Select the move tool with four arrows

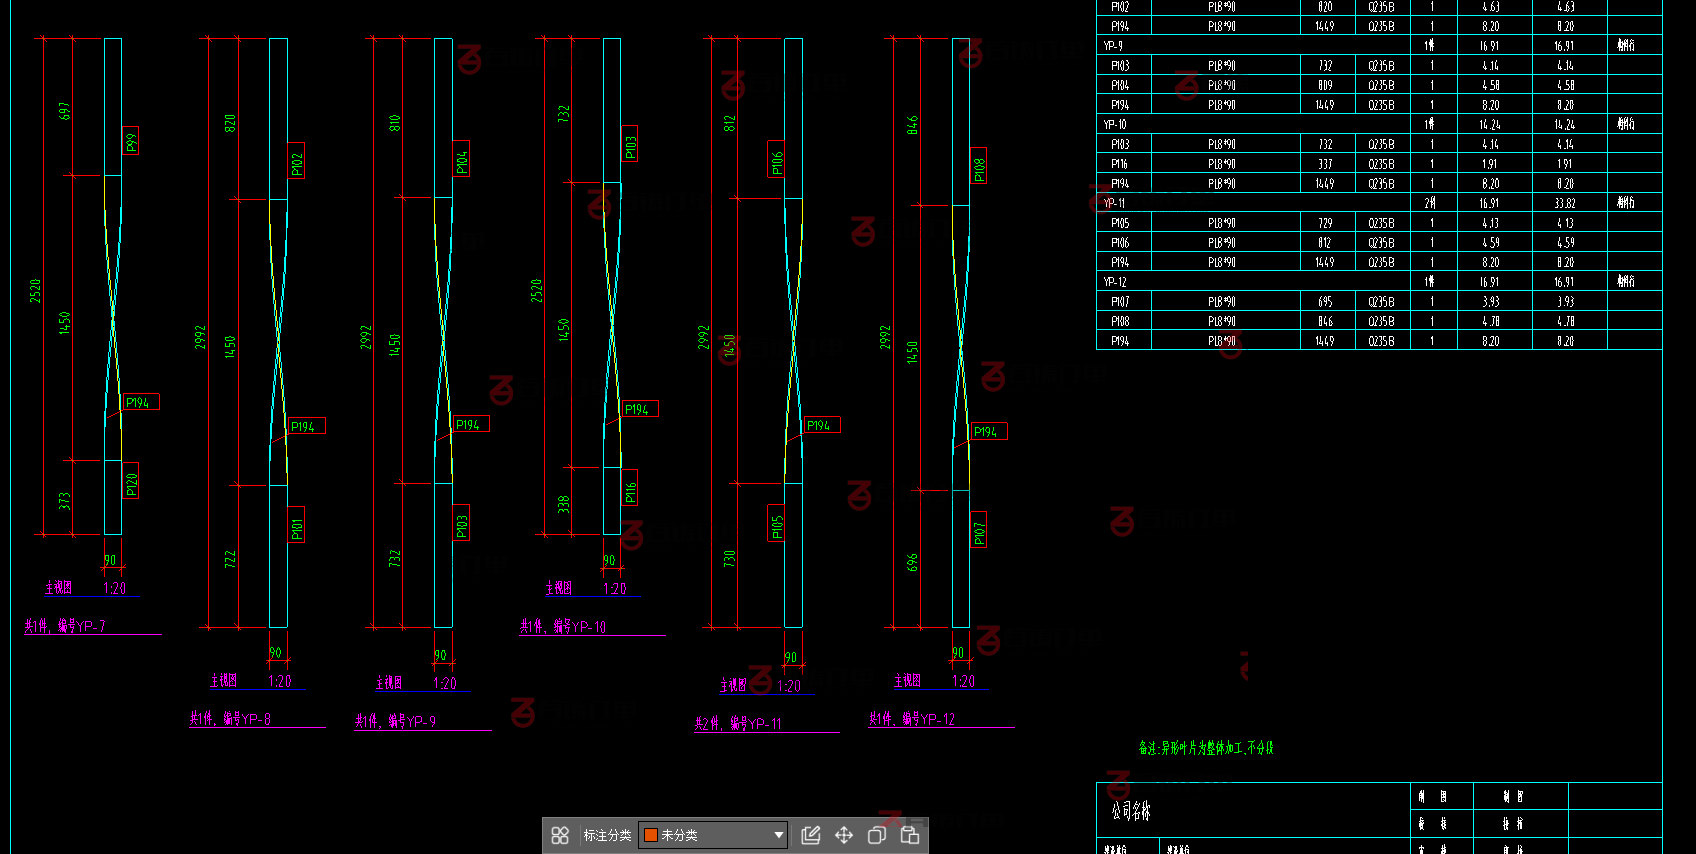pyautogui.click(x=844, y=835)
